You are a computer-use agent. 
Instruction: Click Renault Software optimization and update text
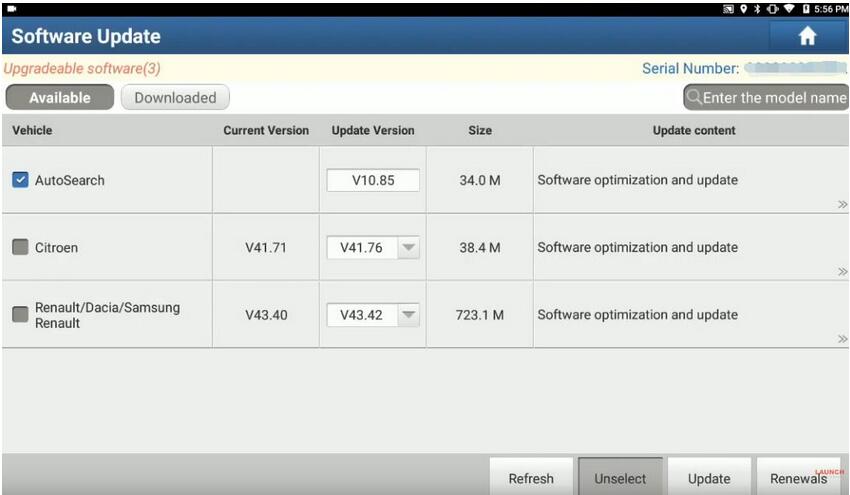(638, 314)
